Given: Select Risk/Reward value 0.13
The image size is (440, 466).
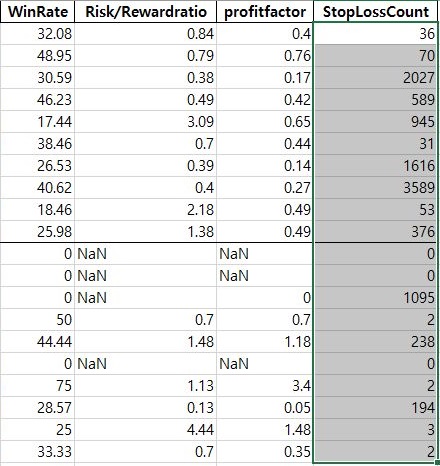Looking at the screenshot, I should pos(146,408).
